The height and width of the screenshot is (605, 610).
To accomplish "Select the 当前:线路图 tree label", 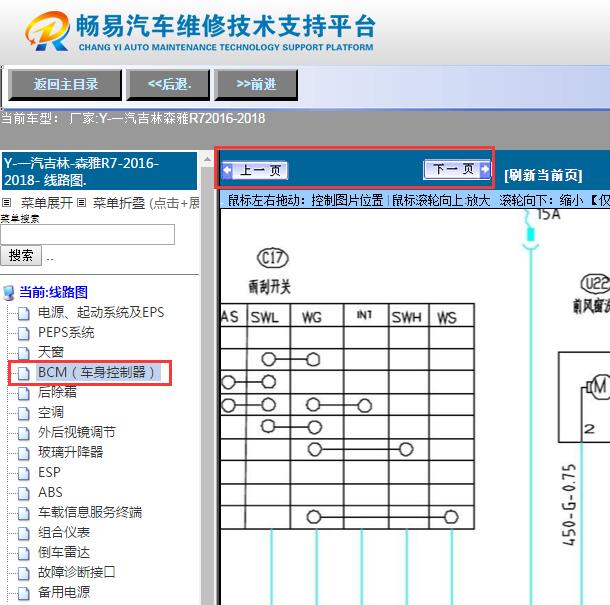I will 53,292.
